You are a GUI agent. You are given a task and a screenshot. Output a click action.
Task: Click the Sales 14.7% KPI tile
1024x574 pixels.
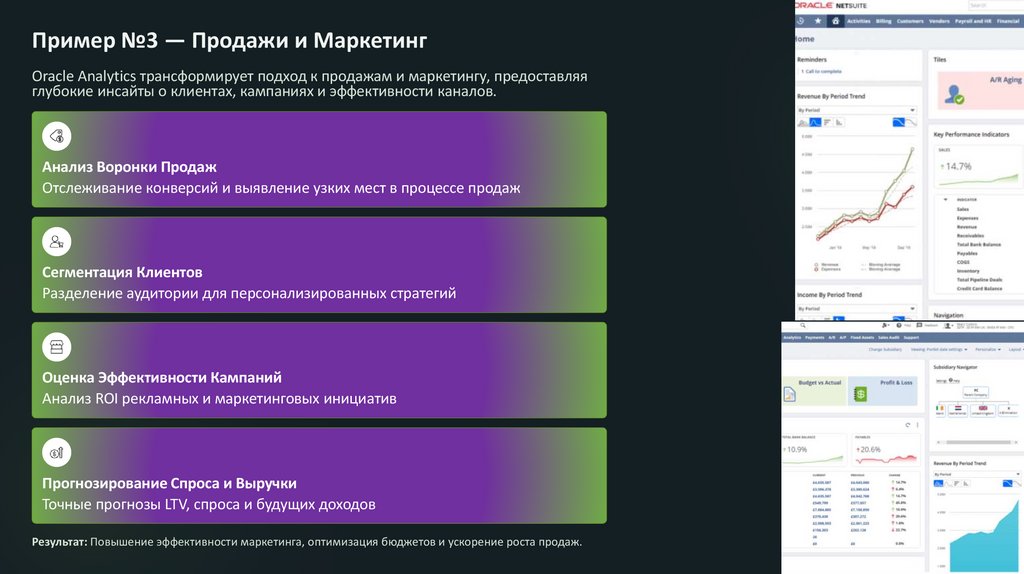pos(978,167)
